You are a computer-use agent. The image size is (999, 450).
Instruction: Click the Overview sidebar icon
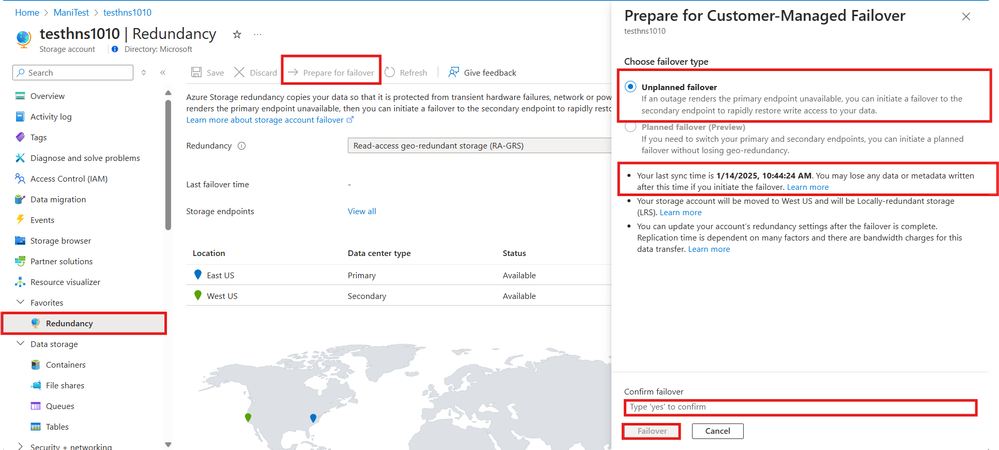[20, 96]
